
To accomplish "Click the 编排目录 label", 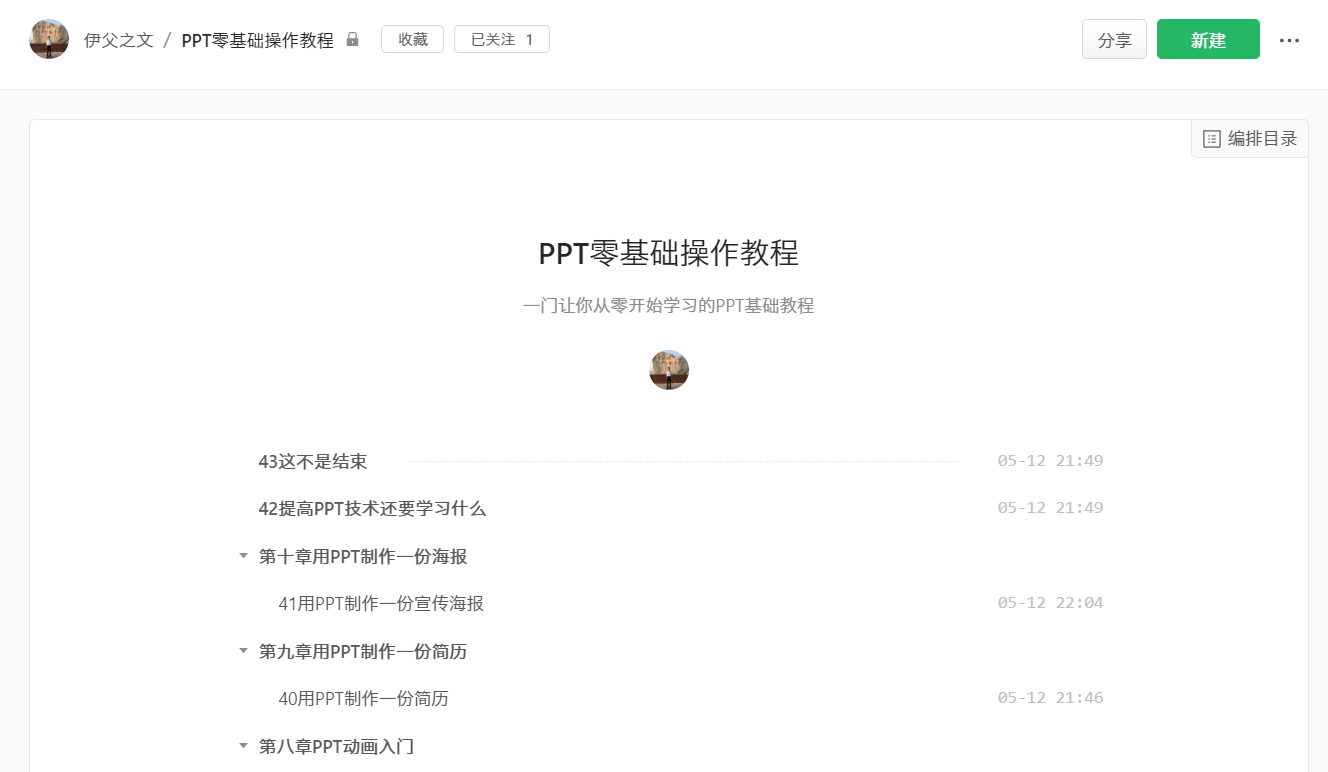I will pos(1262,139).
